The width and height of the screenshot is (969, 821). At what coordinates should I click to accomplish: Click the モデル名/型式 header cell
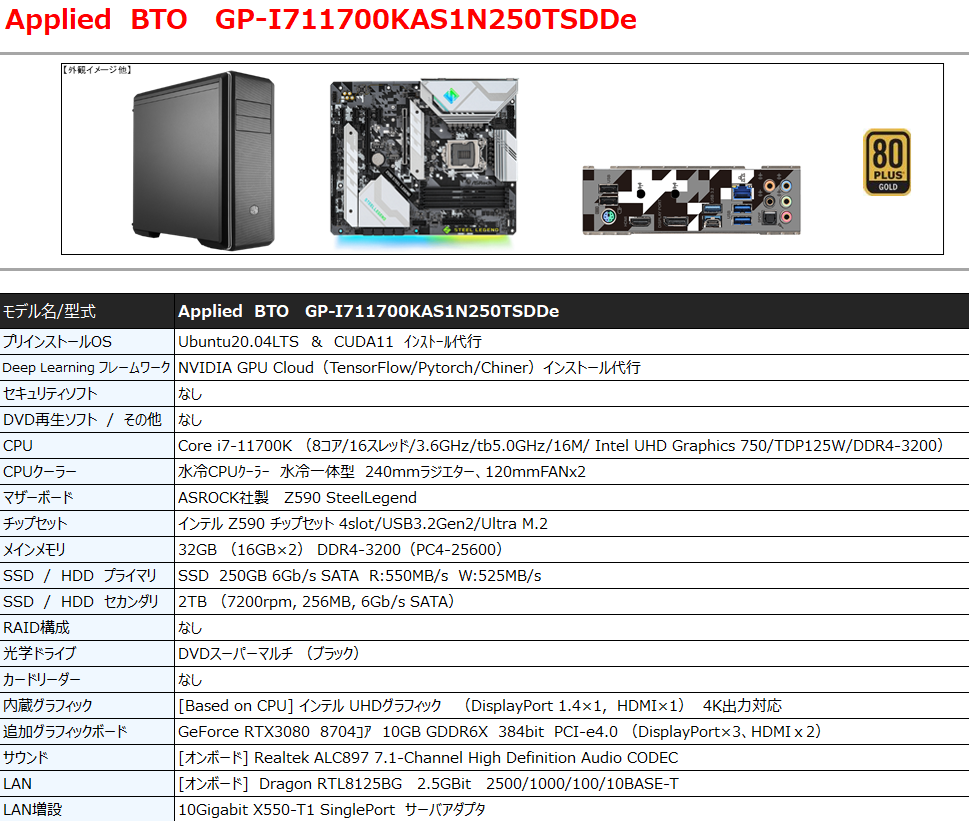87,311
